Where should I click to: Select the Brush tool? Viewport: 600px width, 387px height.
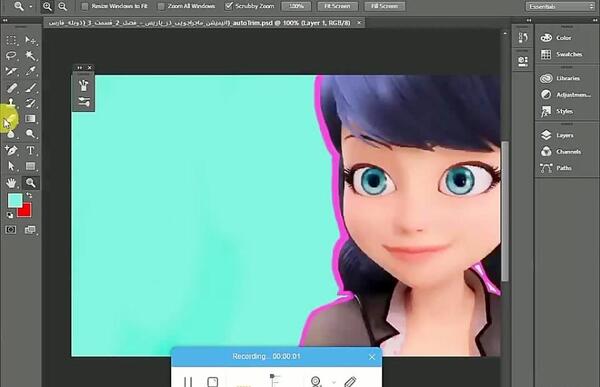(x=30, y=88)
